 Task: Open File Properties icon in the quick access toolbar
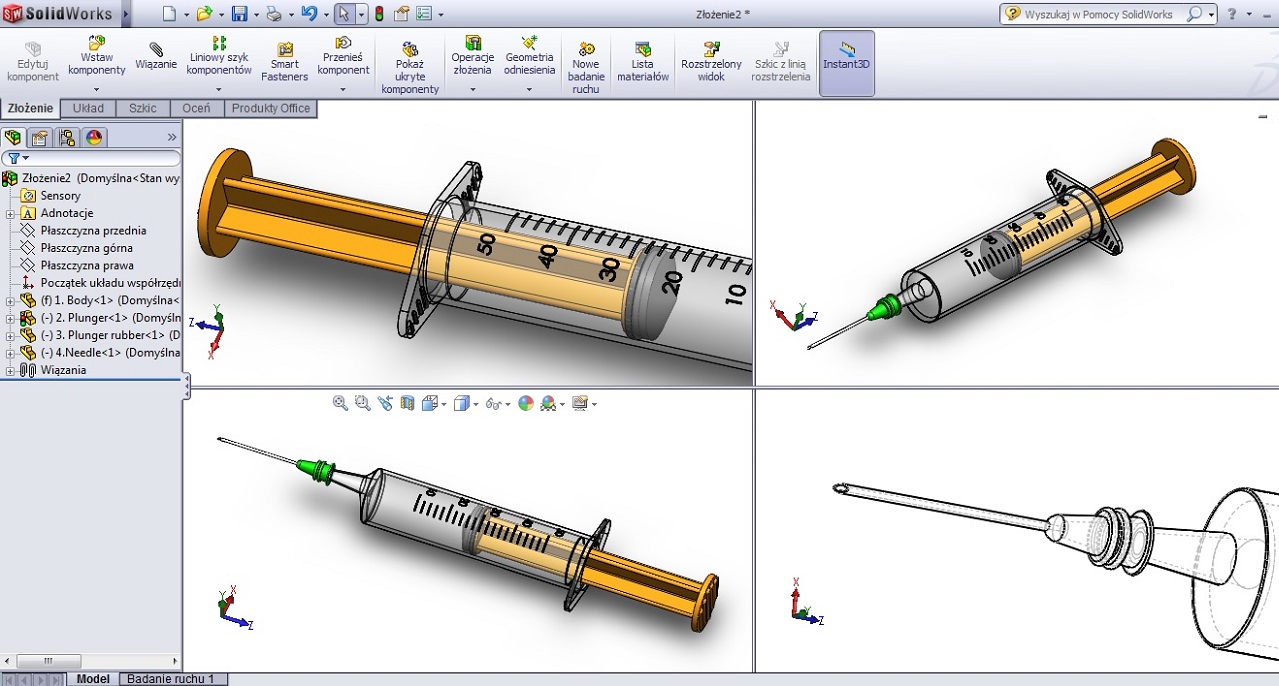tap(401, 14)
